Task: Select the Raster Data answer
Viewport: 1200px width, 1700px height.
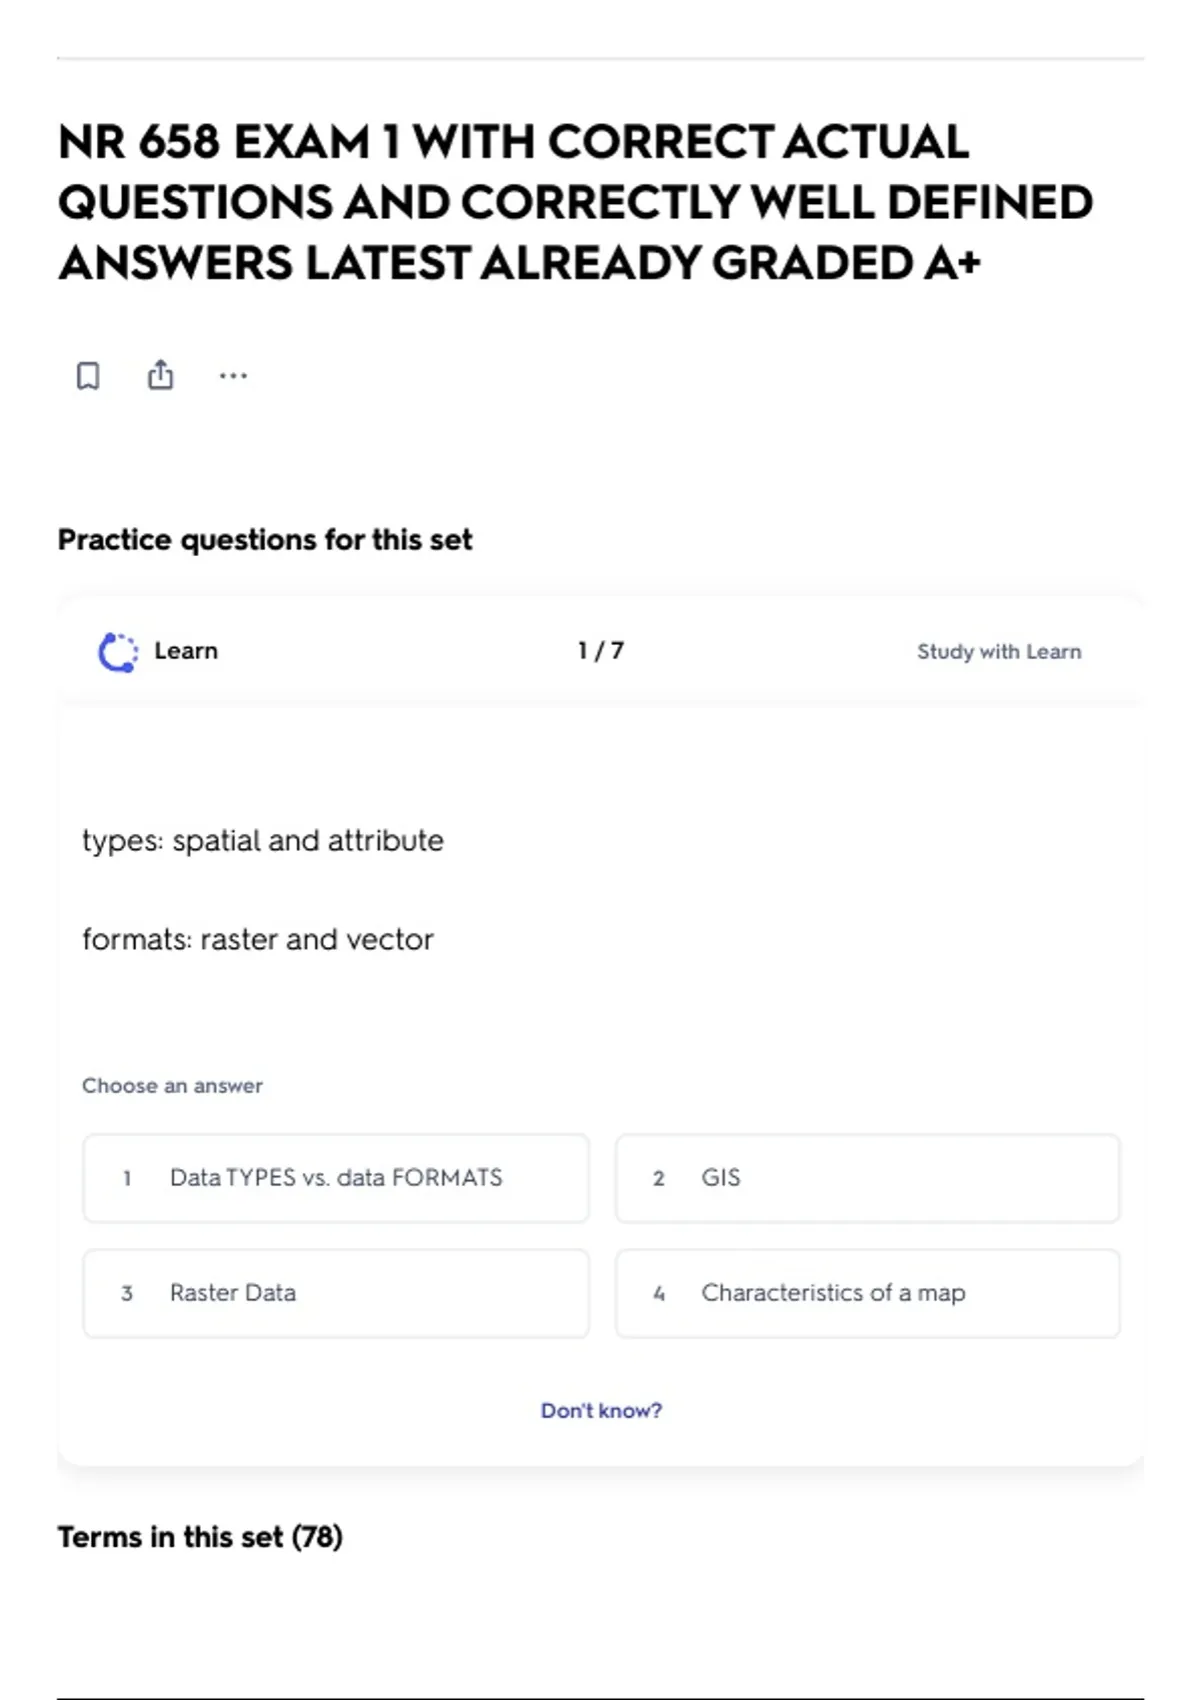Action: point(336,1293)
